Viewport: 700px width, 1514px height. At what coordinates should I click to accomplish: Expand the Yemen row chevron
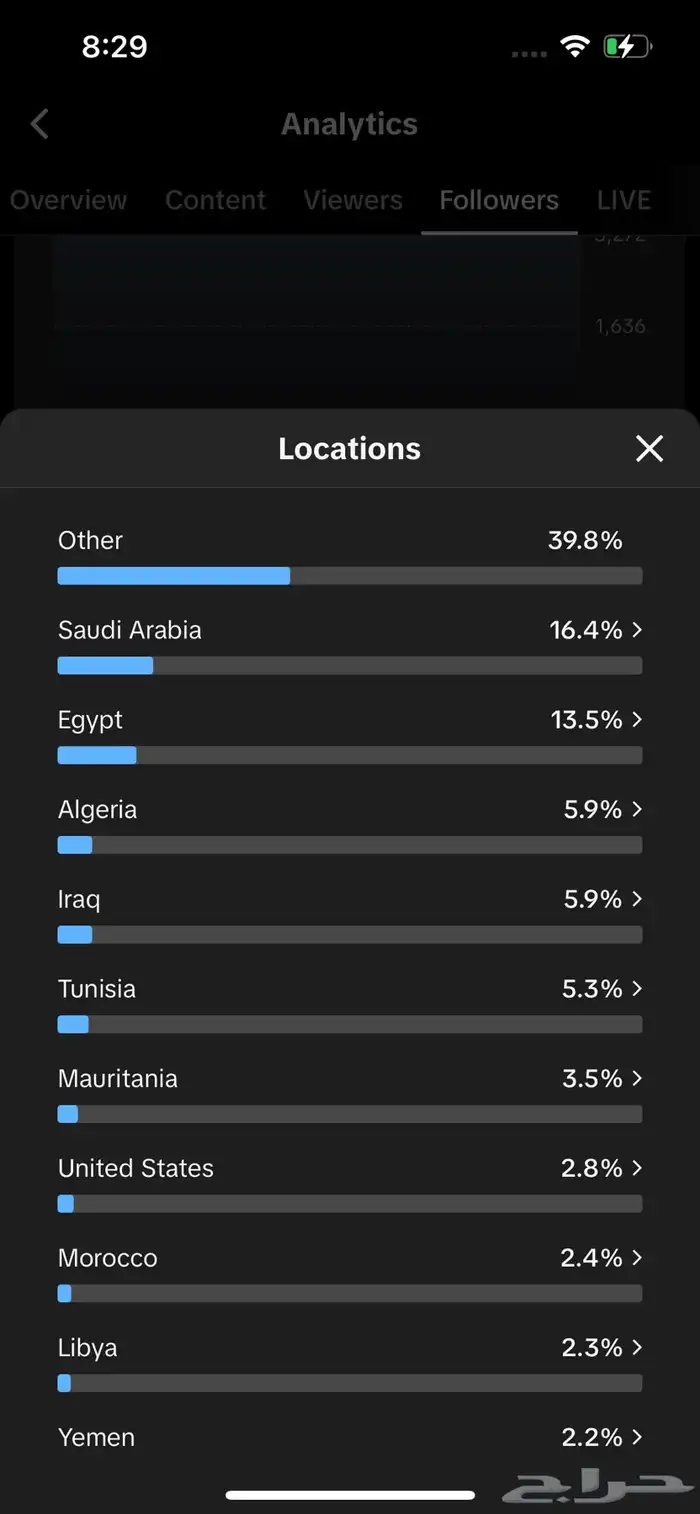pyautogui.click(x=638, y=1437)
